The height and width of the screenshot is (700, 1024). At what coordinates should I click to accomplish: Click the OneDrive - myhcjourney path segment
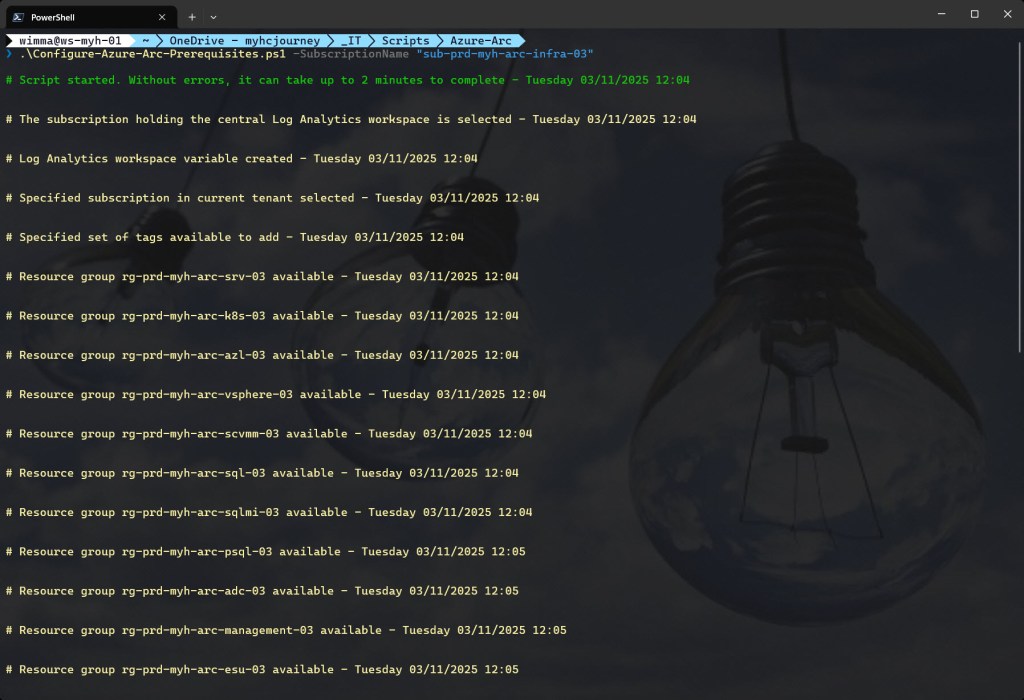(244, 41)
